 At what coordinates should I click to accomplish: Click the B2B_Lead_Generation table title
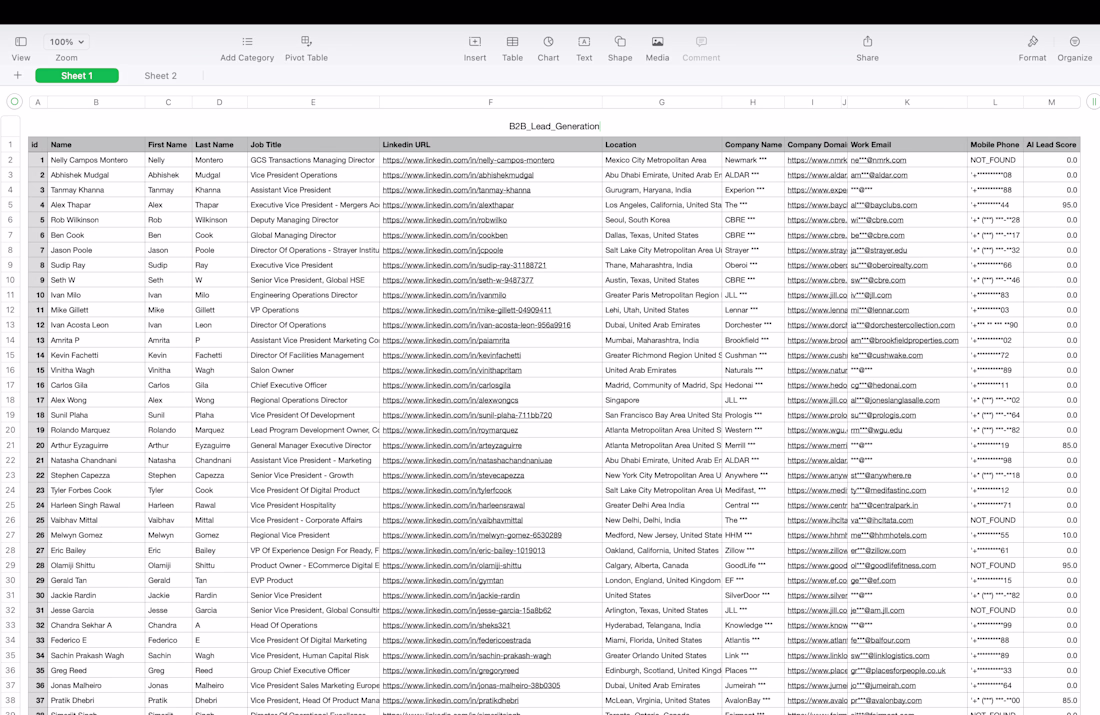tap(554, 126)
